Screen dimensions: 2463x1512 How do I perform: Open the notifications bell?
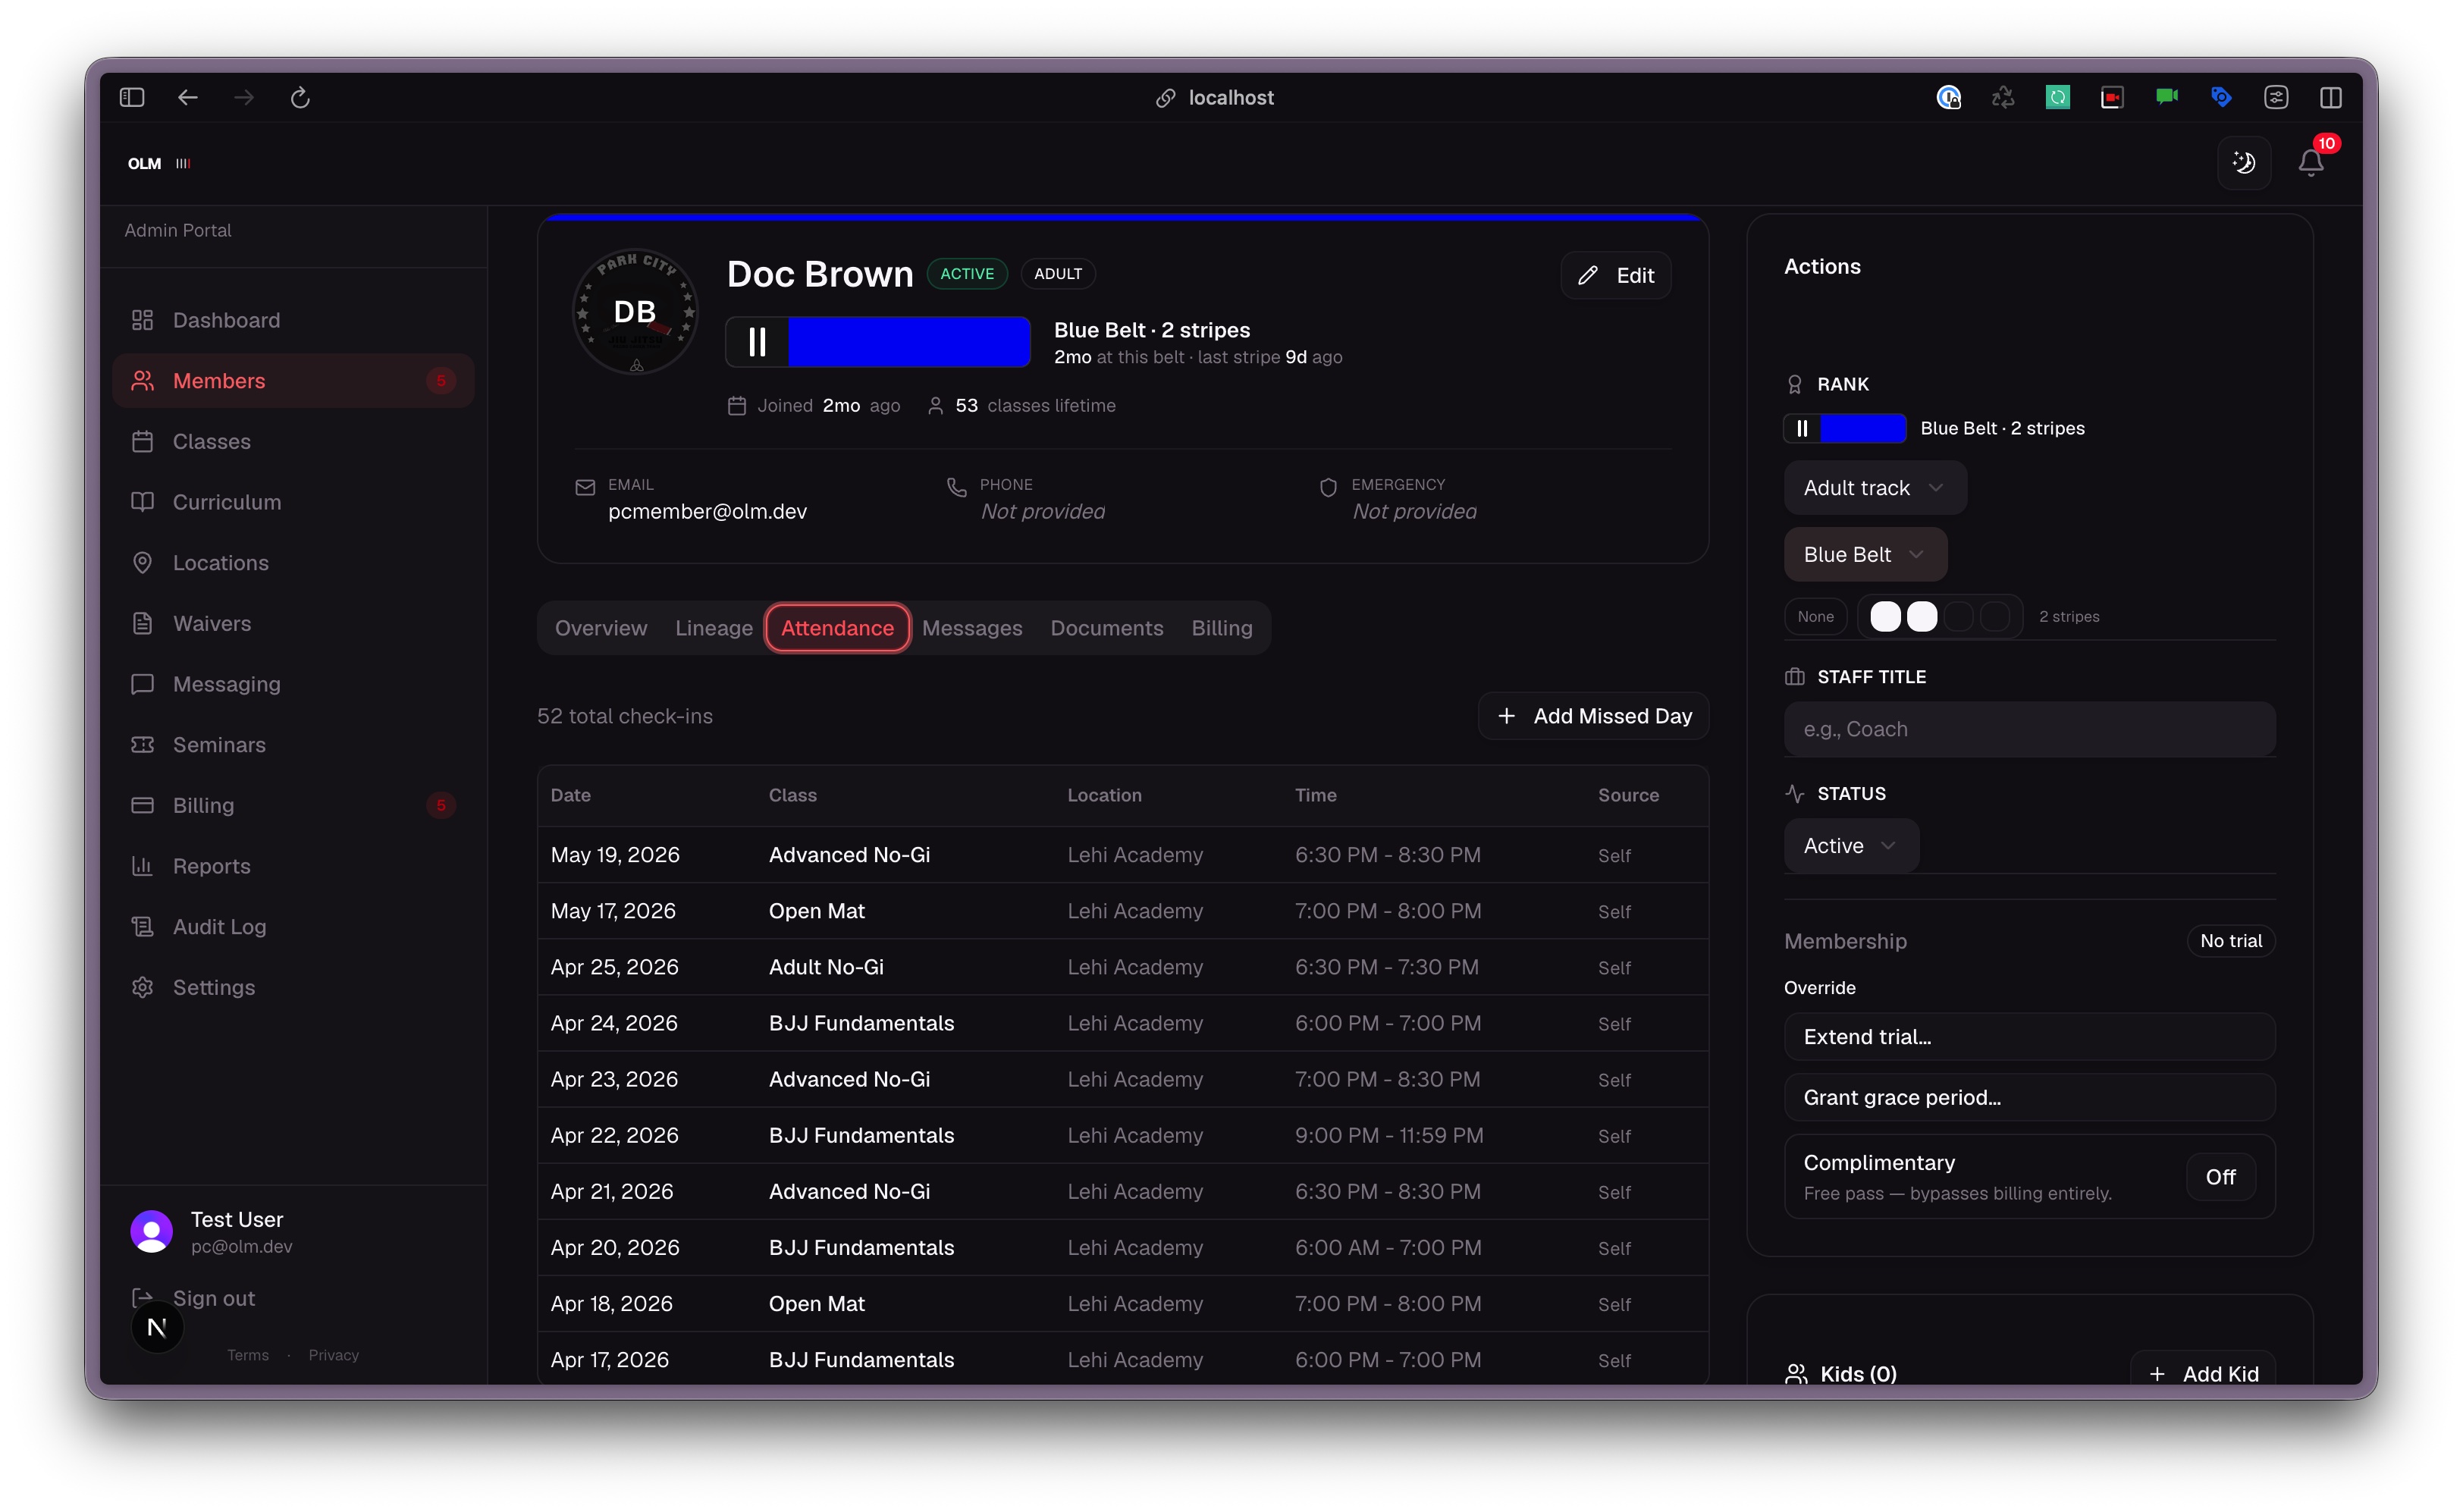(x=2310, y=162)
